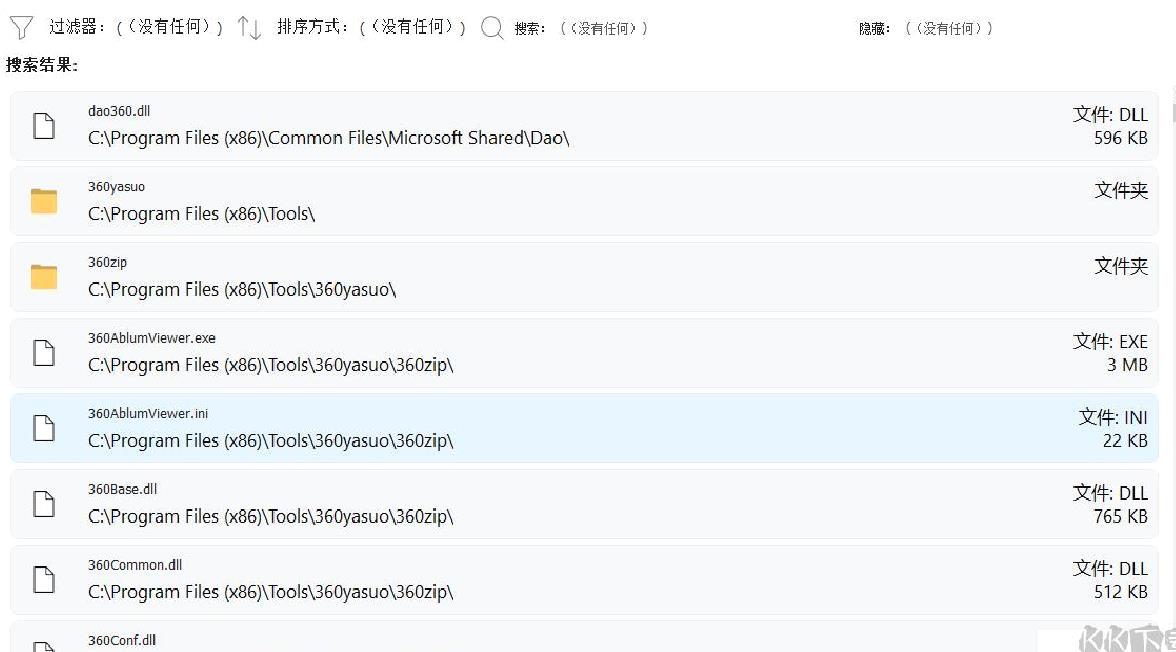Click the magnifier search icon
The width and height of the screenshot is (1176, 652).
click(492, 29)
